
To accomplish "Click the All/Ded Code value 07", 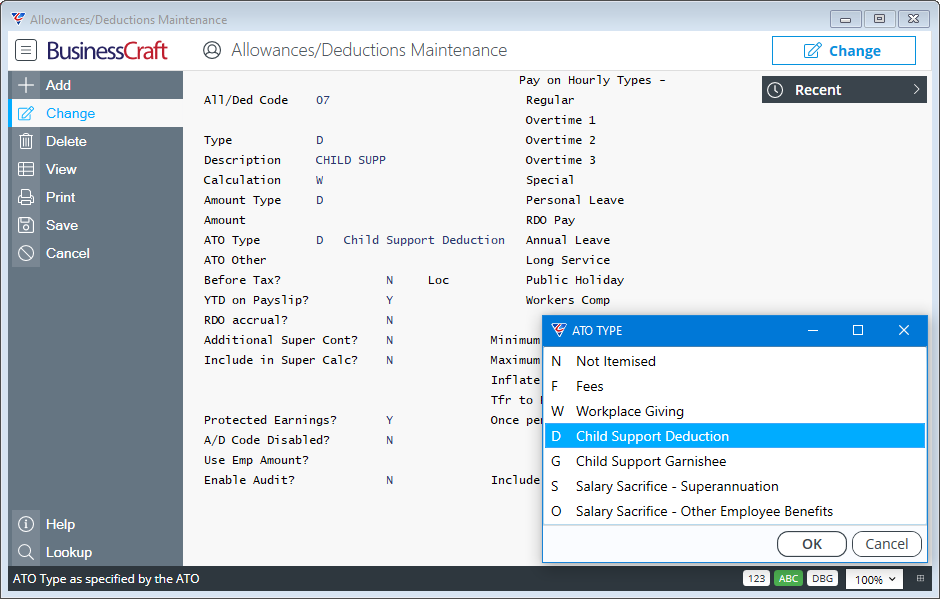I will pyautogui.click(x=323, y=100).
